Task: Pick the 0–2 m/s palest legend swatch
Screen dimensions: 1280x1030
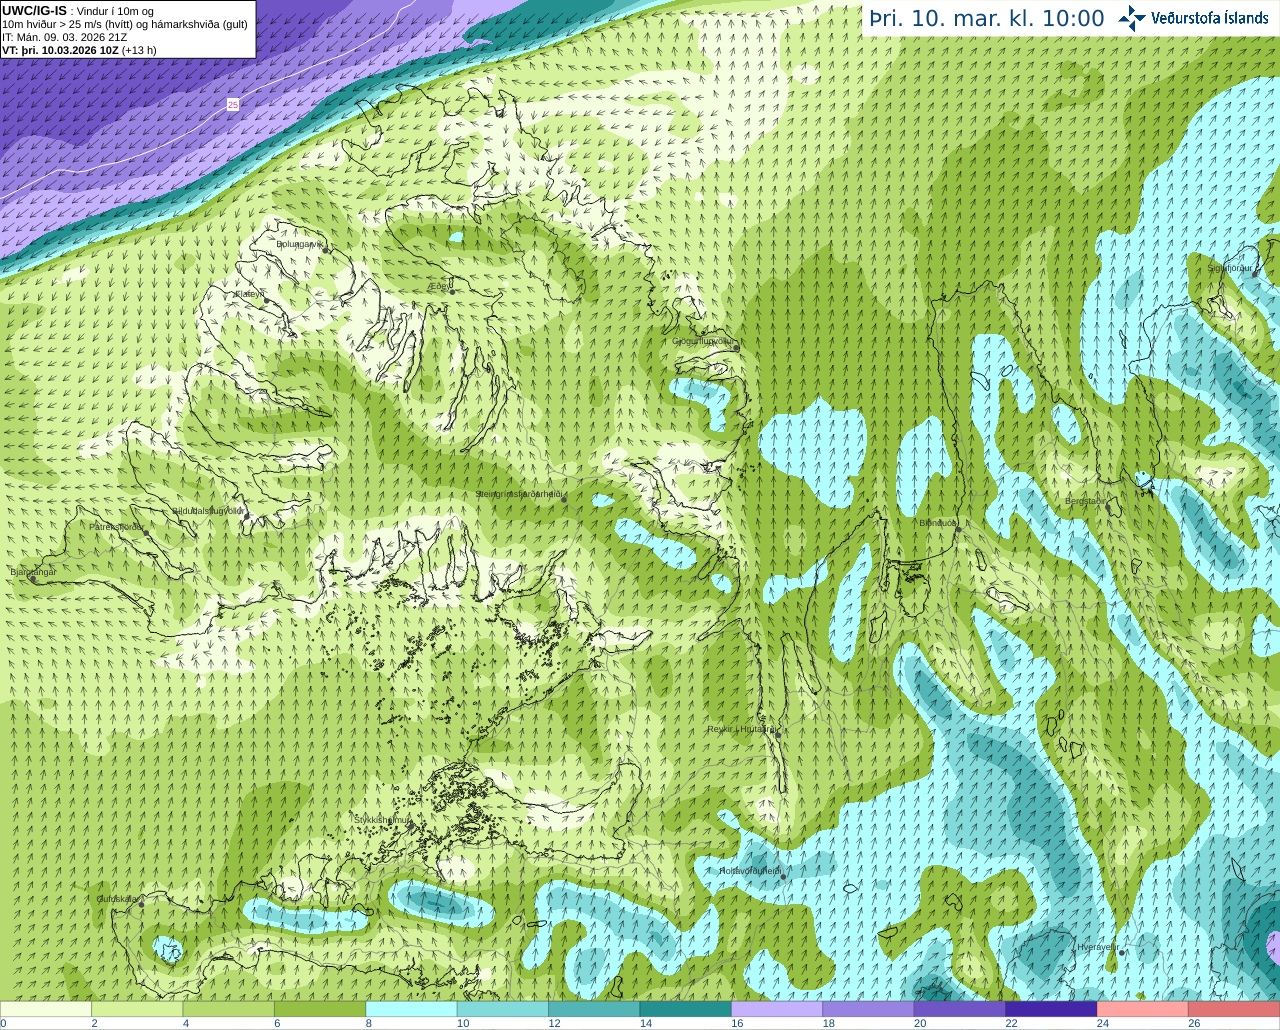Action: pos(46,1009)
